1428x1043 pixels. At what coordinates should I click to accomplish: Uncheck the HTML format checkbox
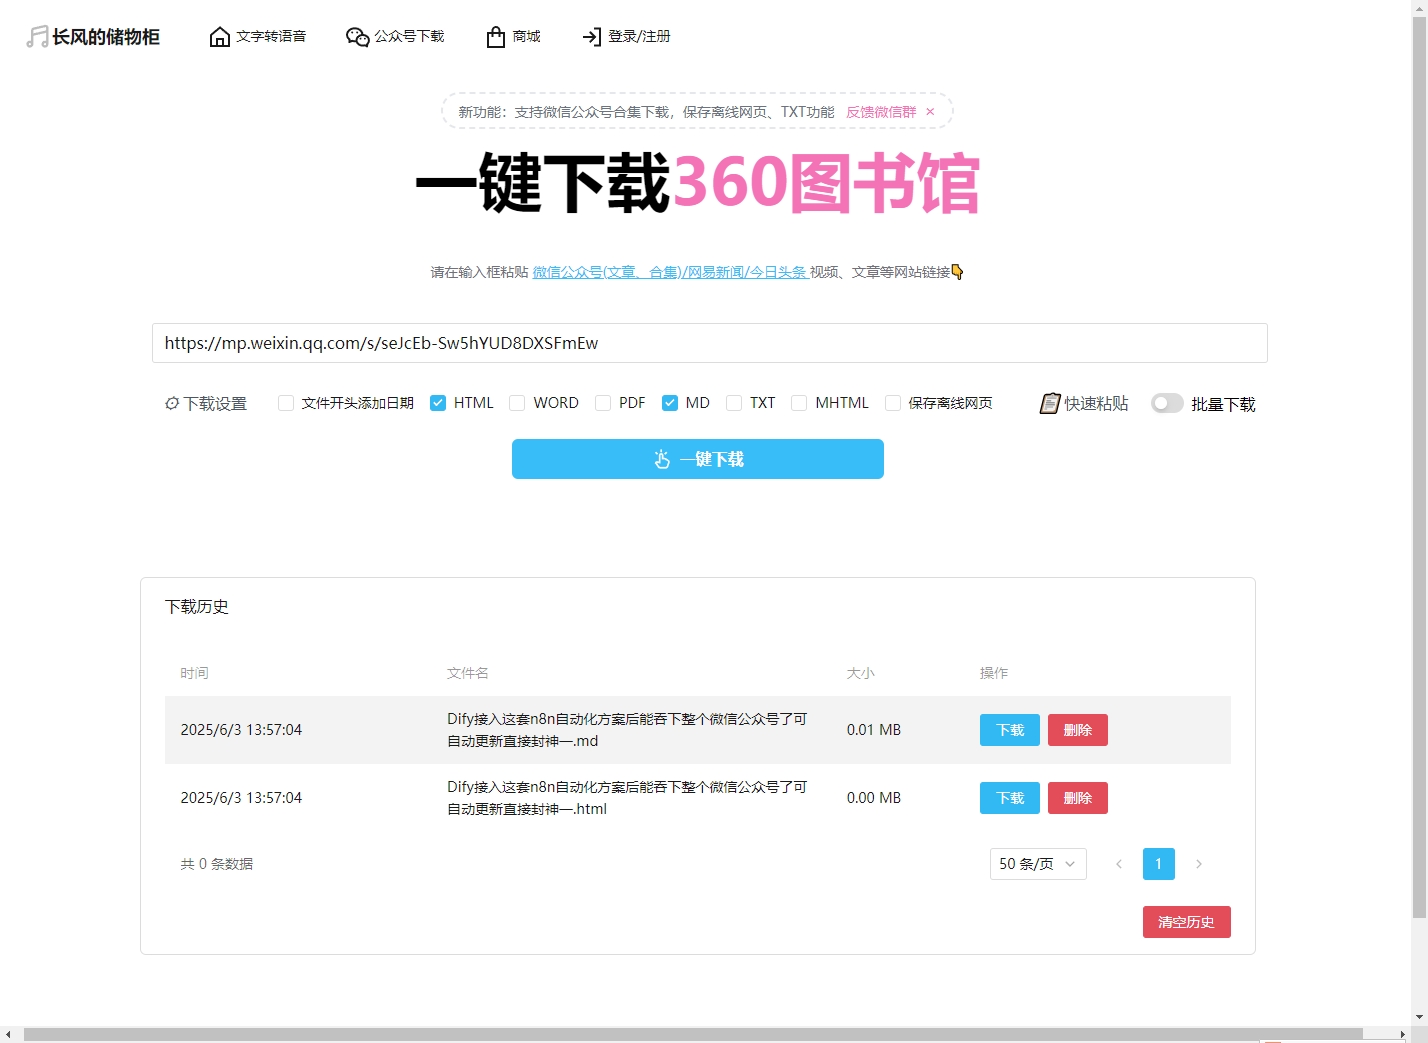coord(438,403)
